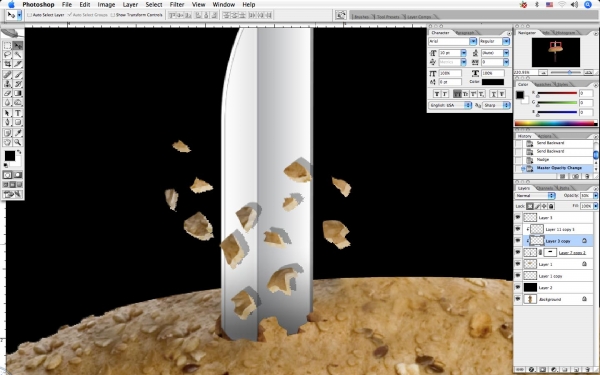Screen dimensions: 600x375
Task: Select the Shape tool
Action: [18, 122]
